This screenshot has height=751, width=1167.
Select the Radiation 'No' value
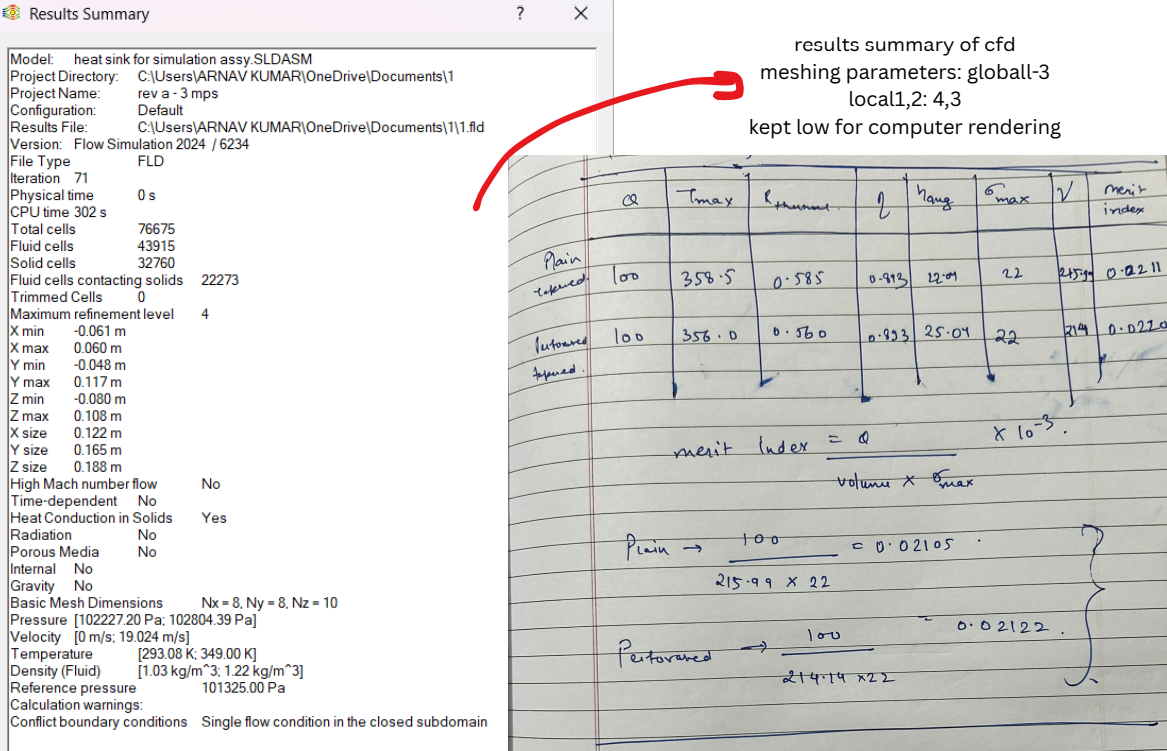point(147,535)
